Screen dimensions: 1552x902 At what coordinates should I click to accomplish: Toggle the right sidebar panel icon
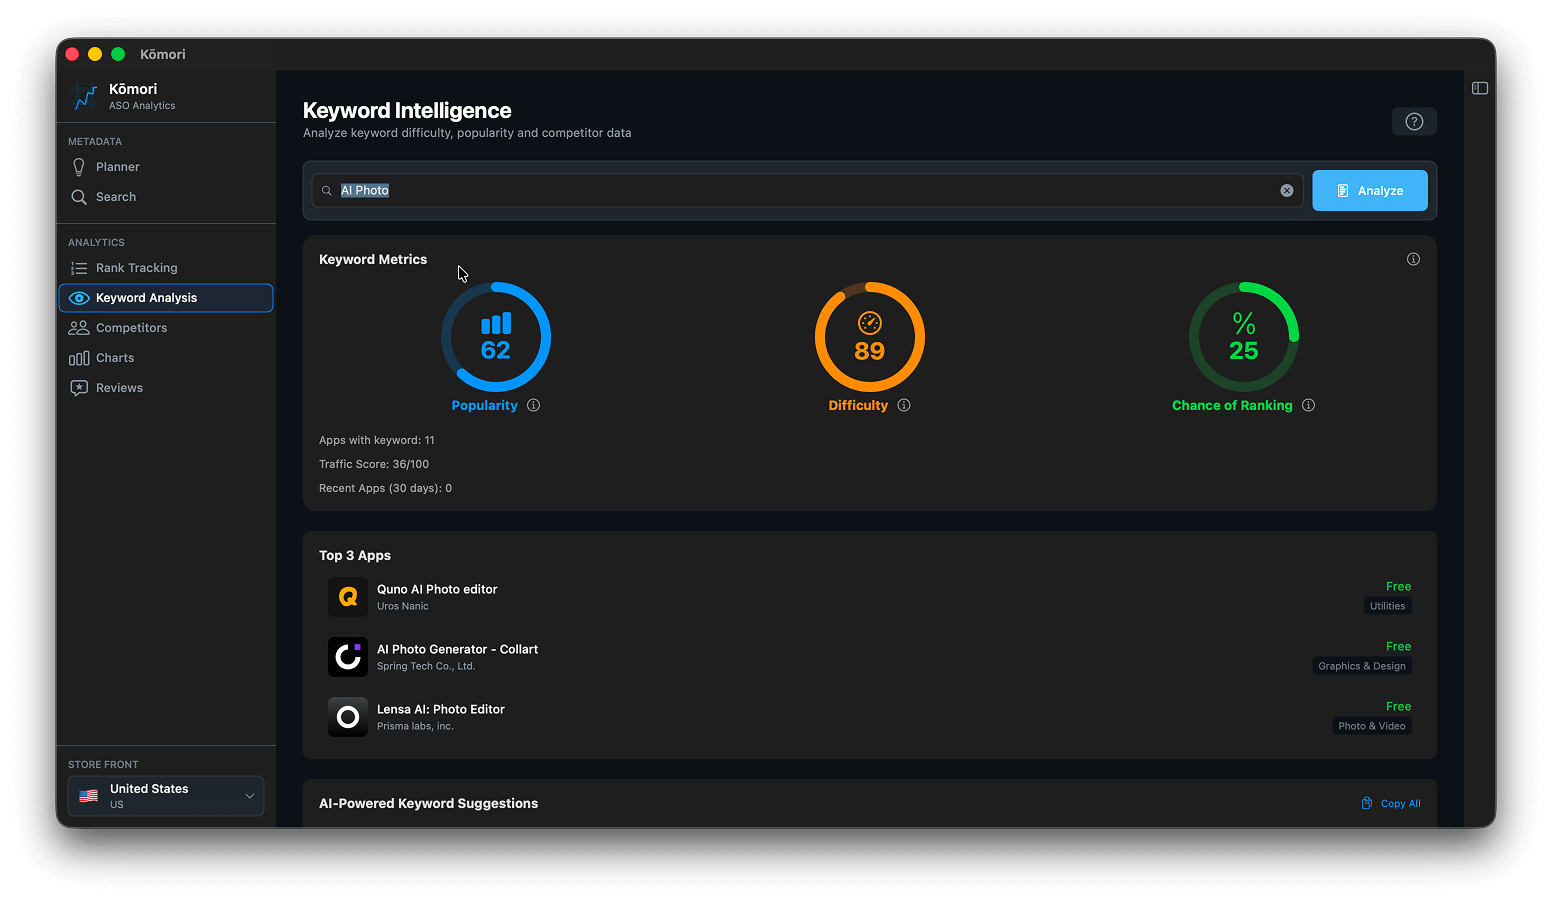tap(1480, 89)
